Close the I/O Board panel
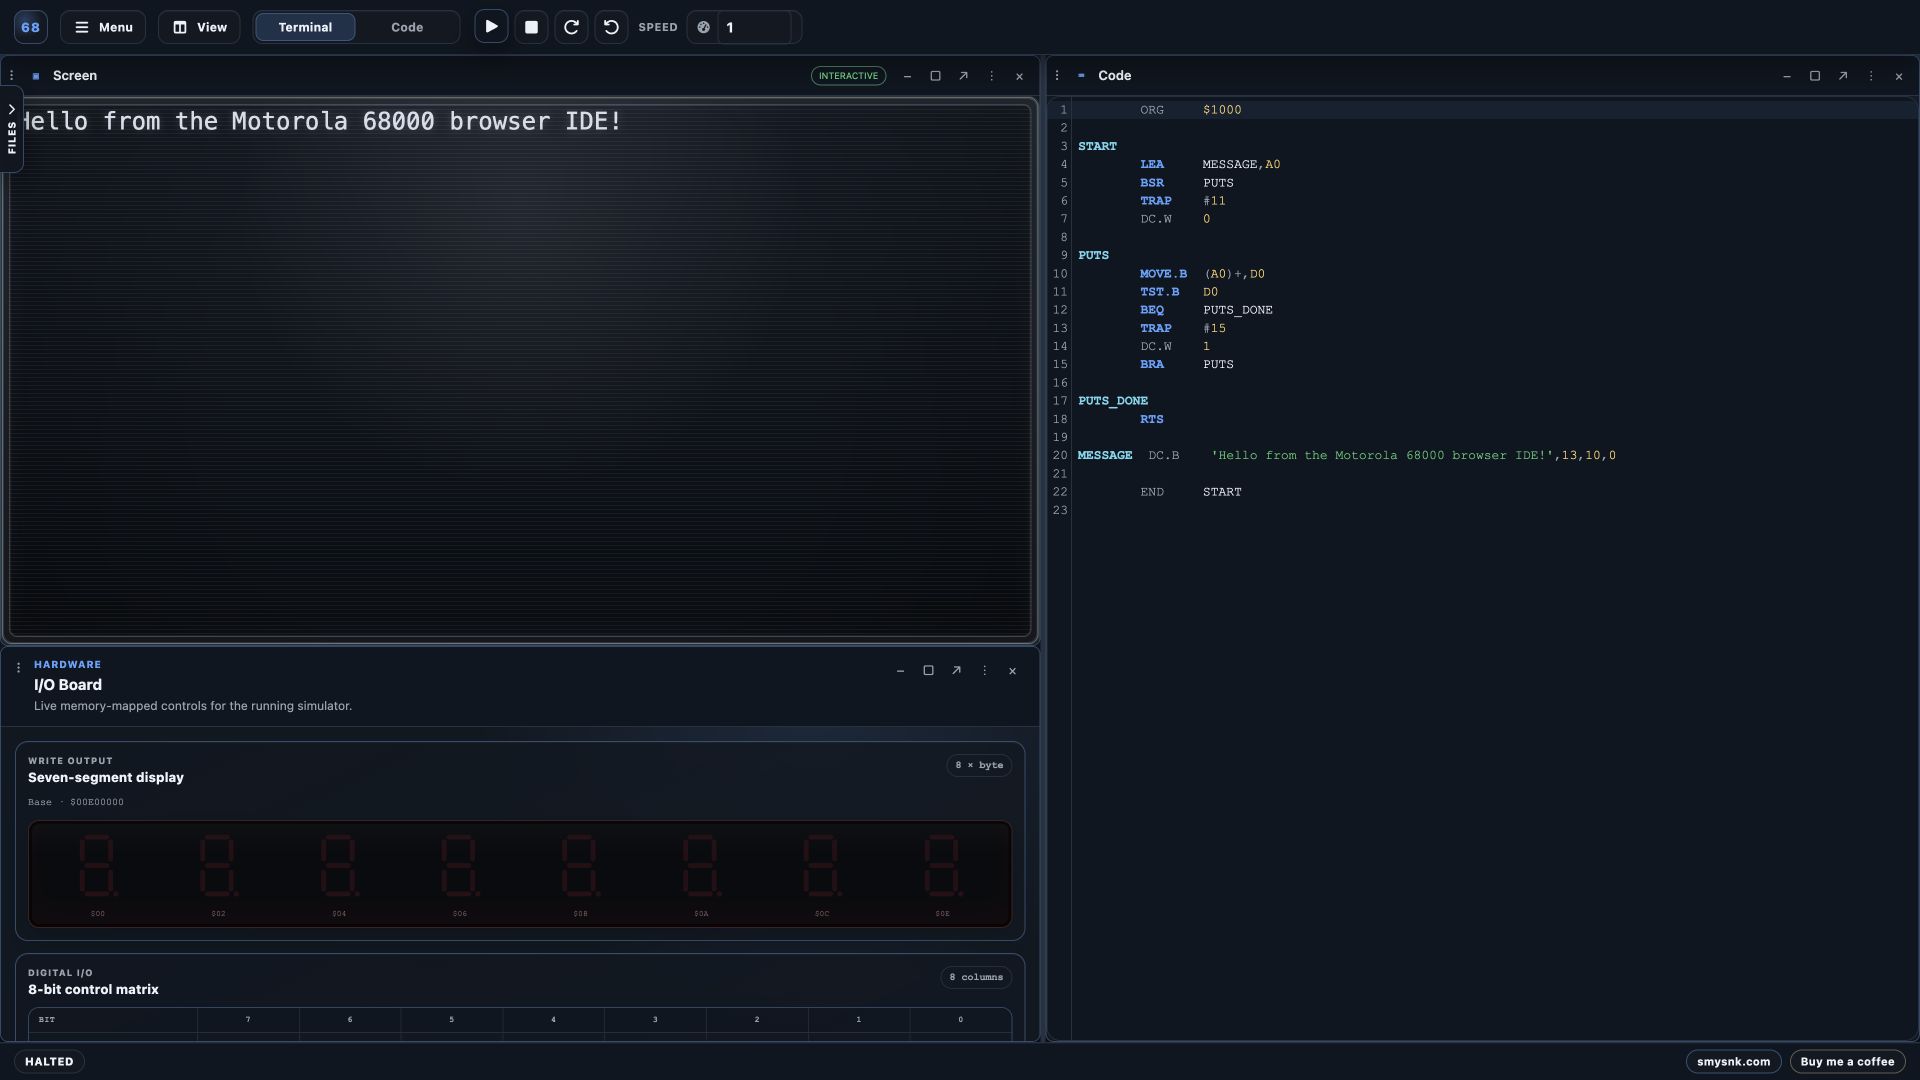 tap(1012, 671)
